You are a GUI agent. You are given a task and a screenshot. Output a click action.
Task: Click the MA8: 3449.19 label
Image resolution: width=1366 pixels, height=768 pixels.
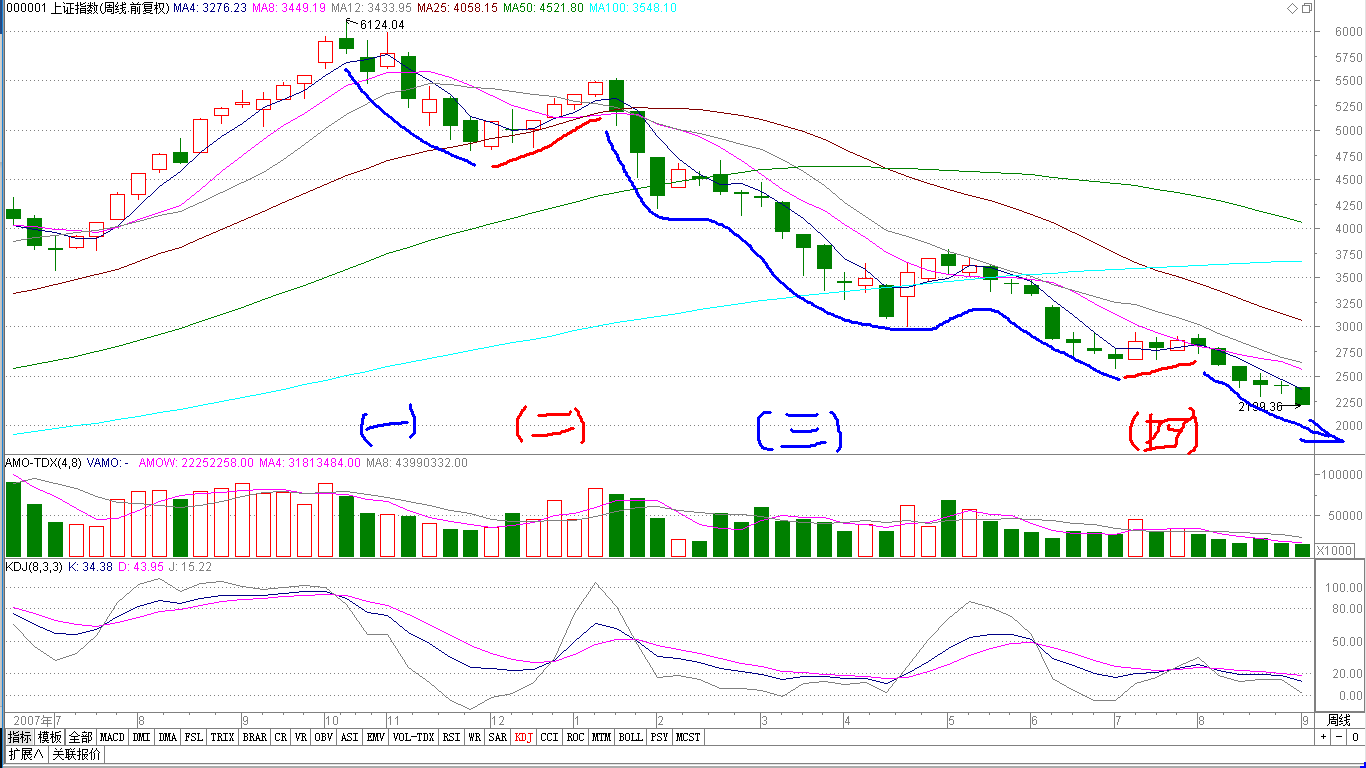(x=289, y=8)
